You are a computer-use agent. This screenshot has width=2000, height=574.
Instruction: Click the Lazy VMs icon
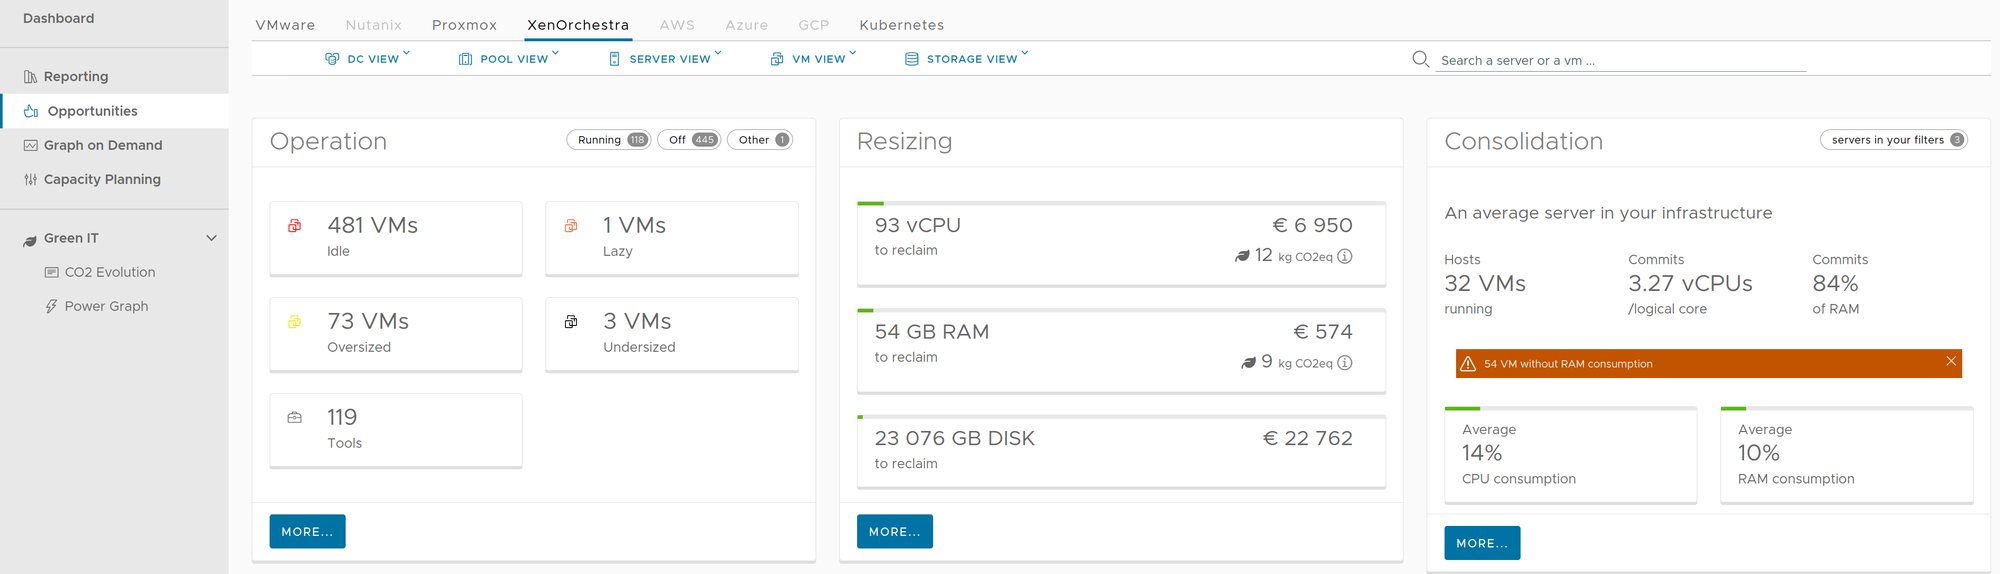571,226
